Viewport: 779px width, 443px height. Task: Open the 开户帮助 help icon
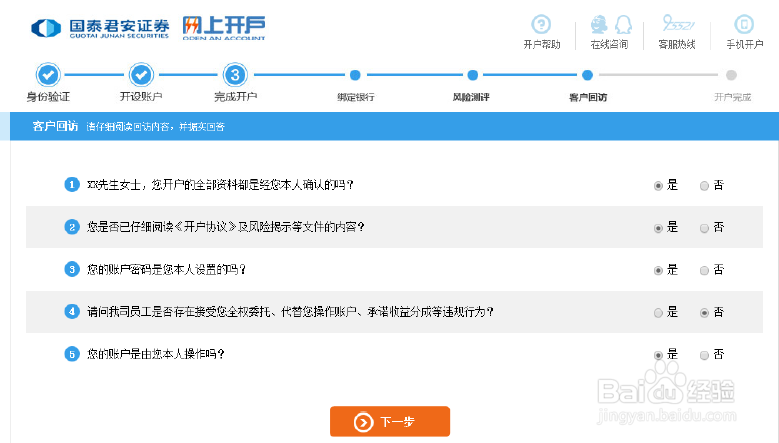541,24
